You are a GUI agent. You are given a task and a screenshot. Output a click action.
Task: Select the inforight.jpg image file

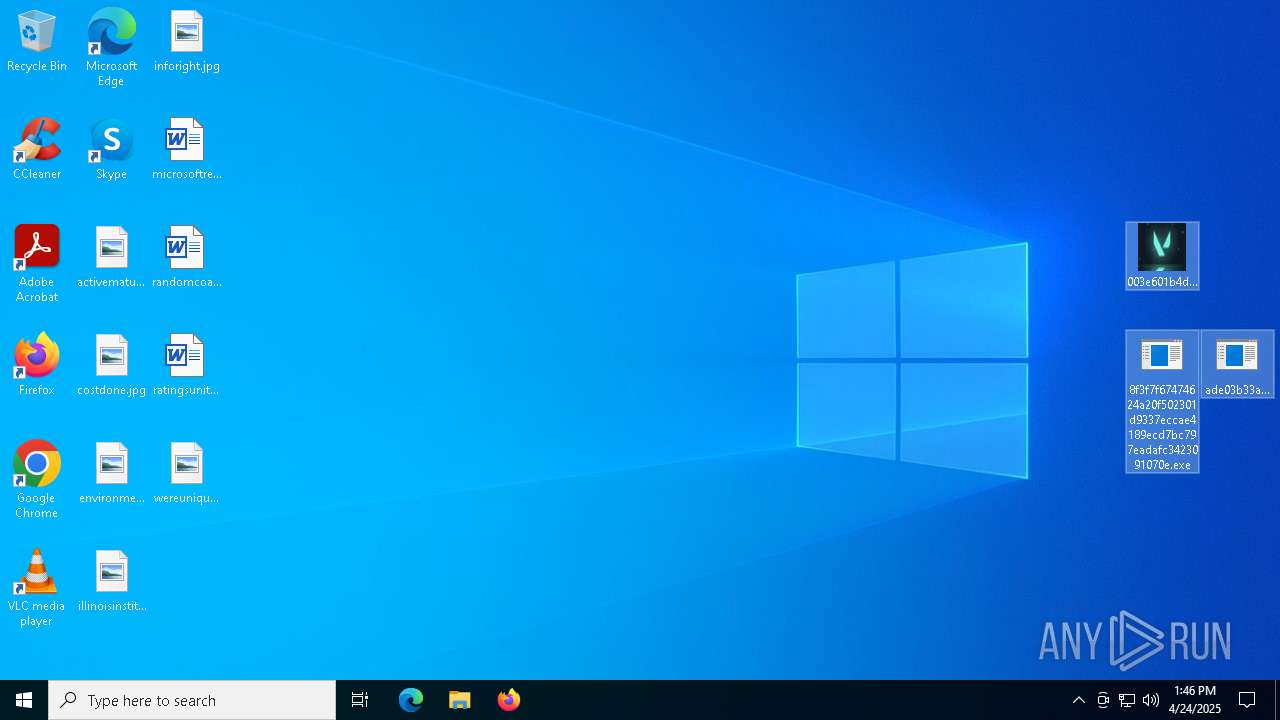click(x=187, y=42)
